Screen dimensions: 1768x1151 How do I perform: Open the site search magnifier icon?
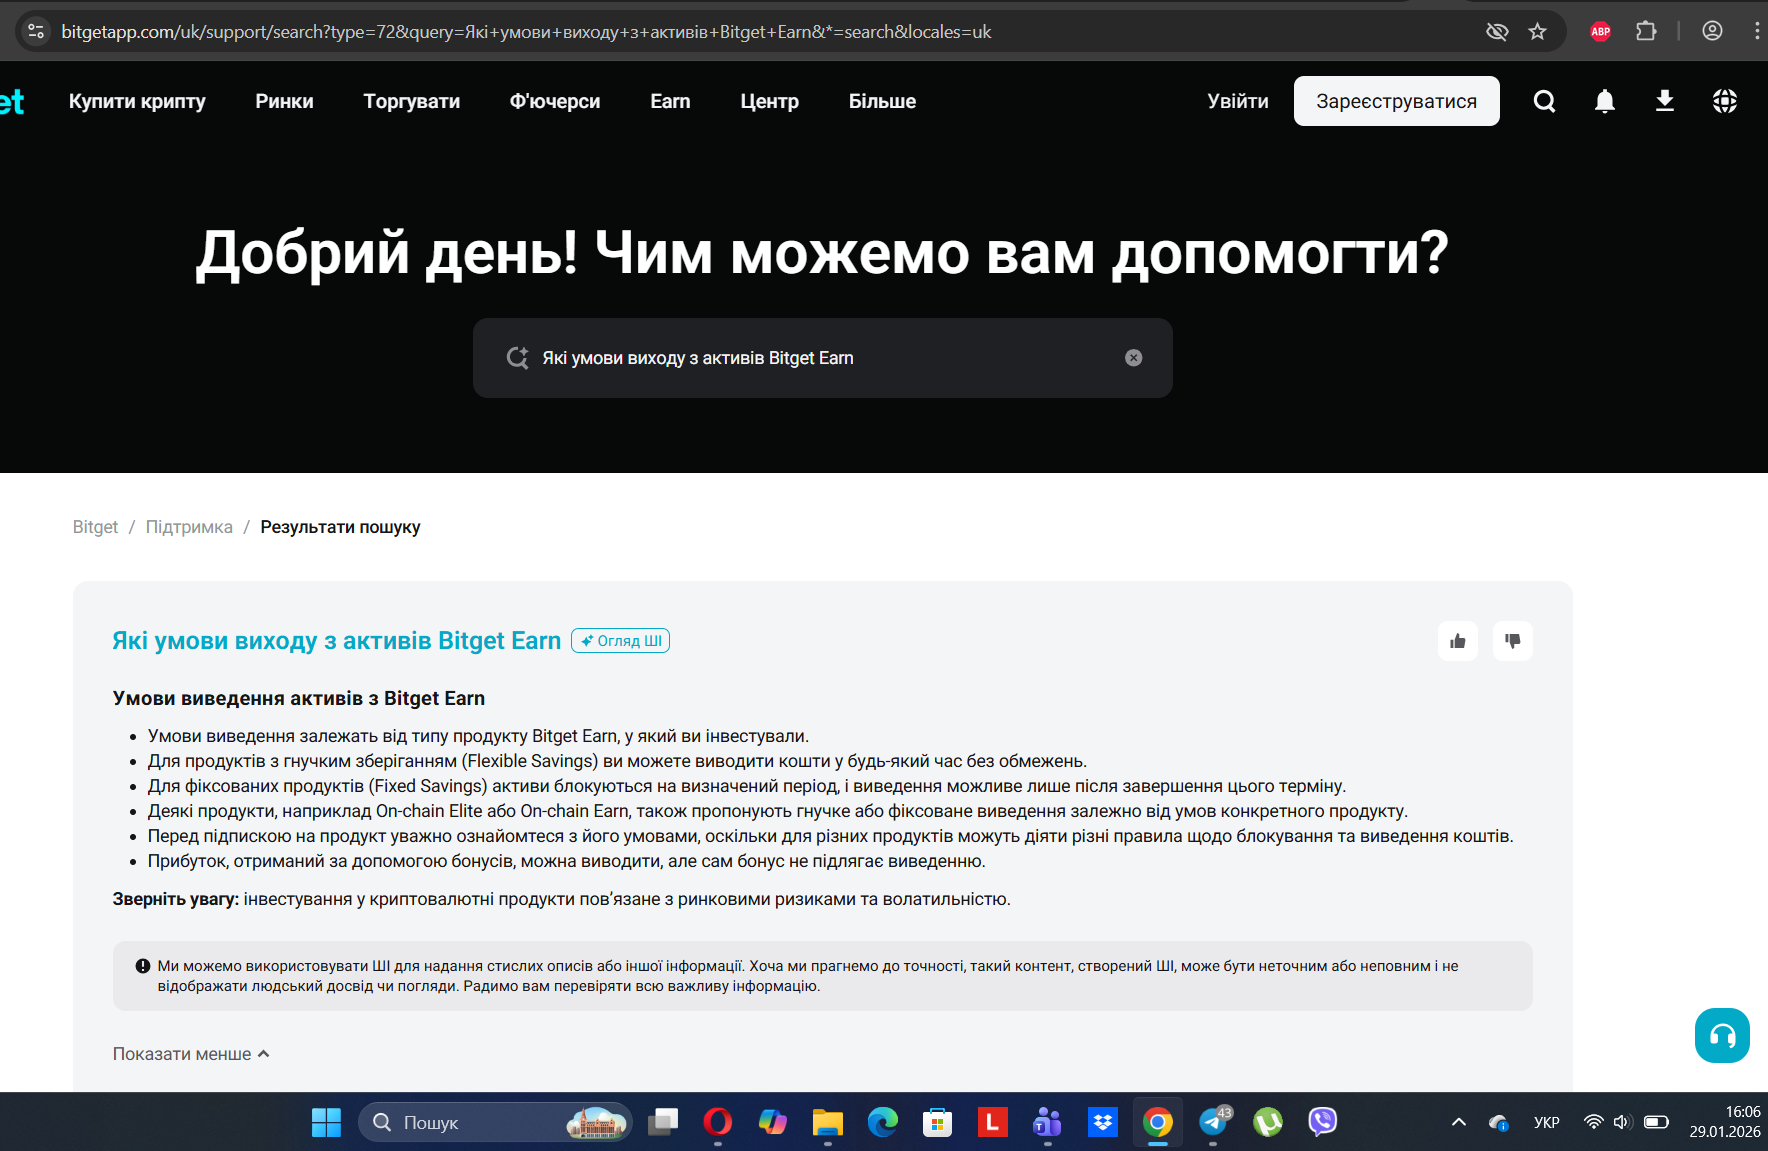(x=1544, y=101)
